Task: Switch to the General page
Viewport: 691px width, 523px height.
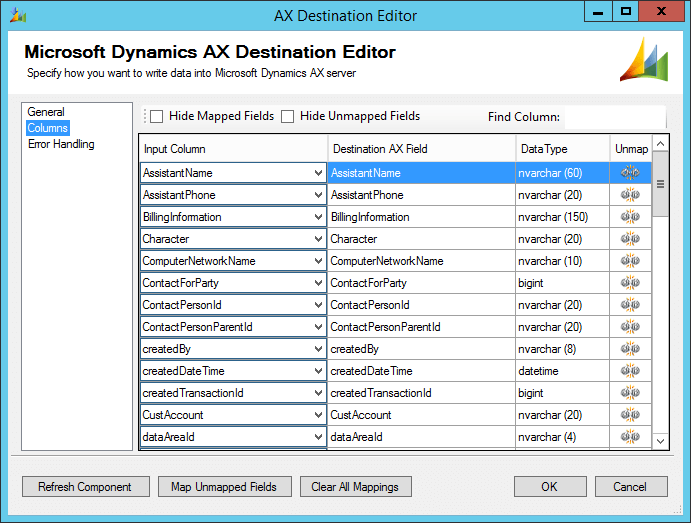Action: pyautogui.click(x=46, y=112)
